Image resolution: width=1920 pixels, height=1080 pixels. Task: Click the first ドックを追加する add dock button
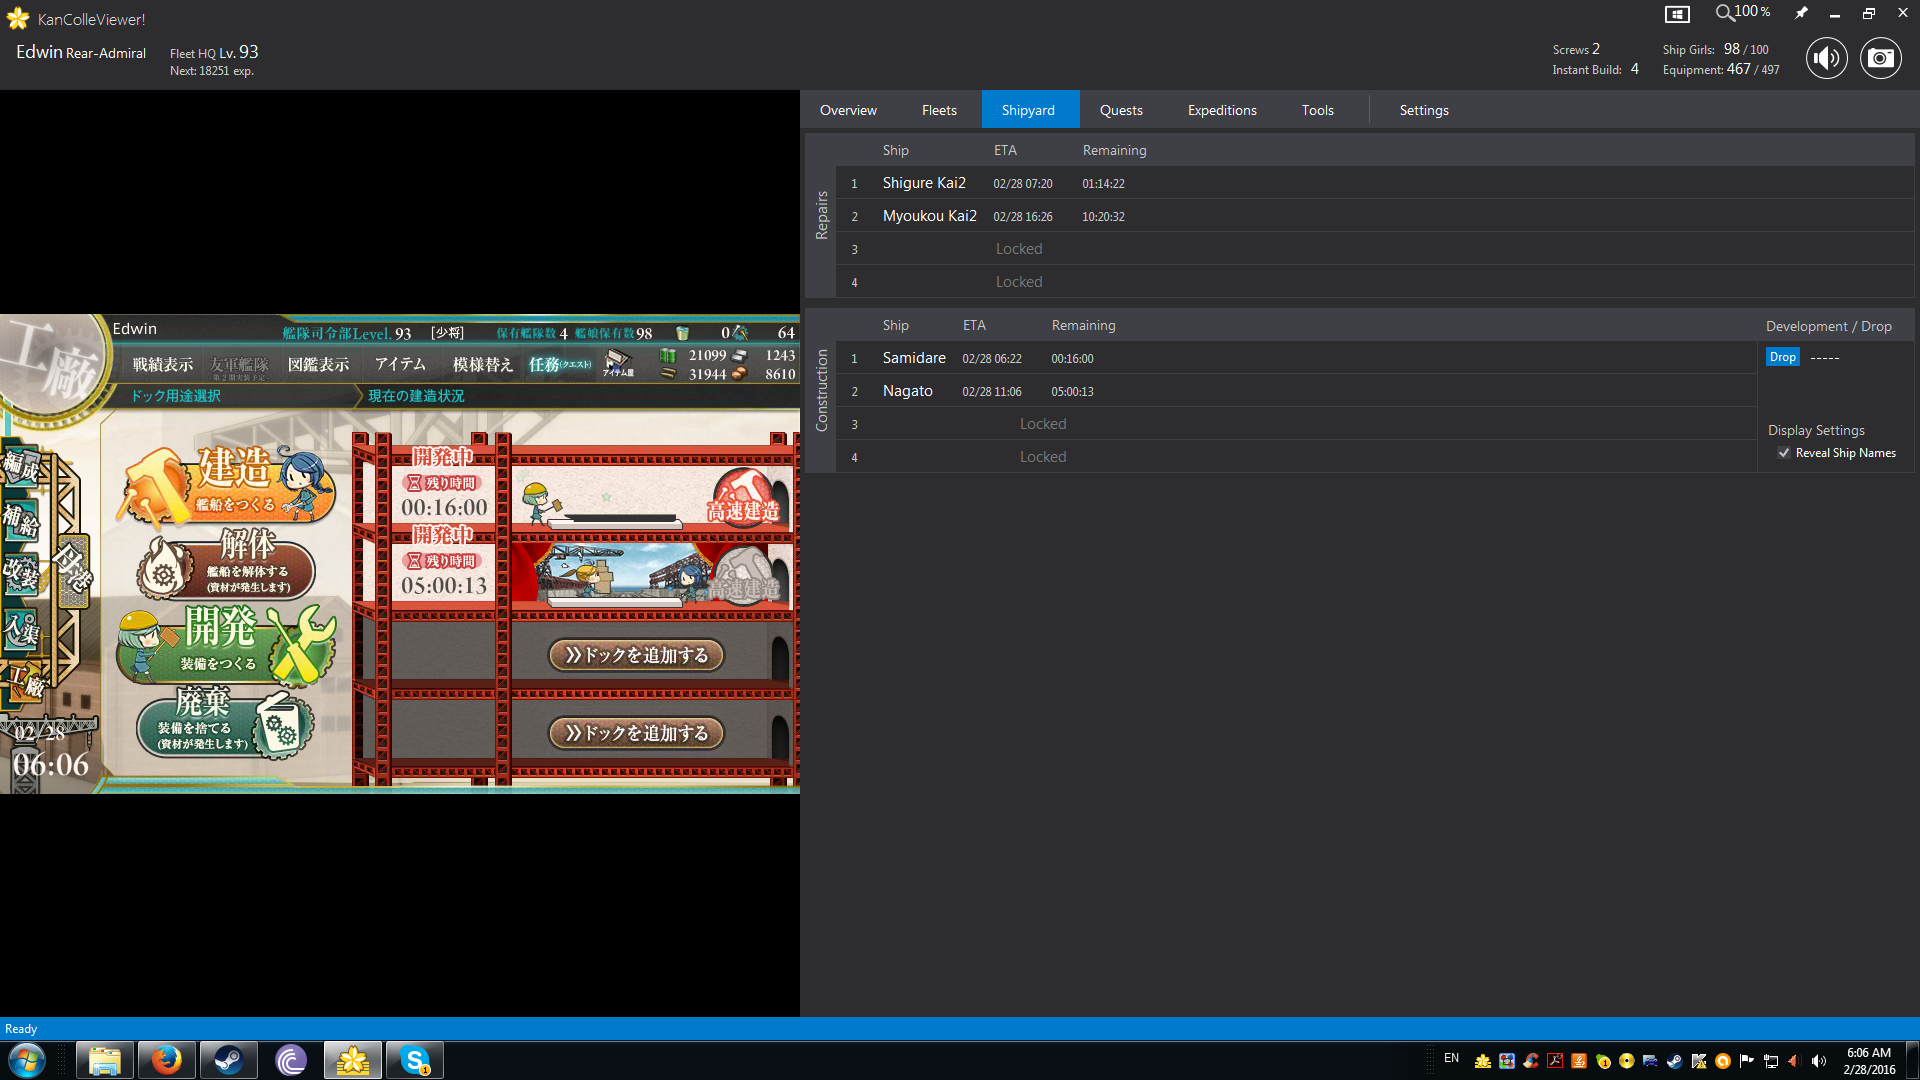[x=636, y=655]
